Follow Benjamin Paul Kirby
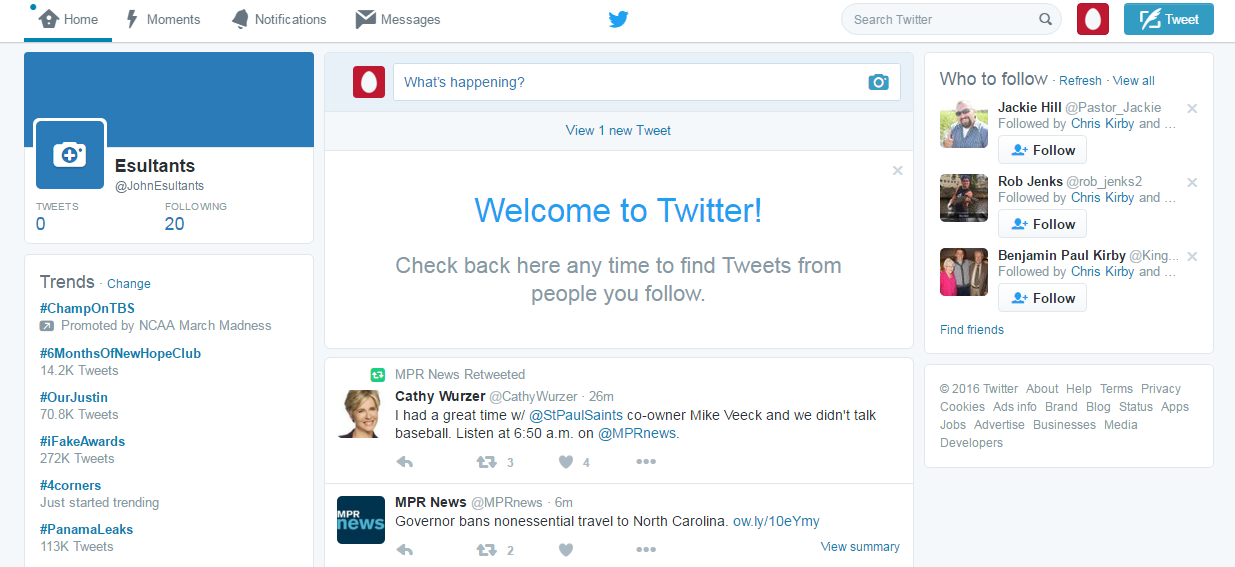This screenshot has height=567, width=1235. pos(1042,298)
